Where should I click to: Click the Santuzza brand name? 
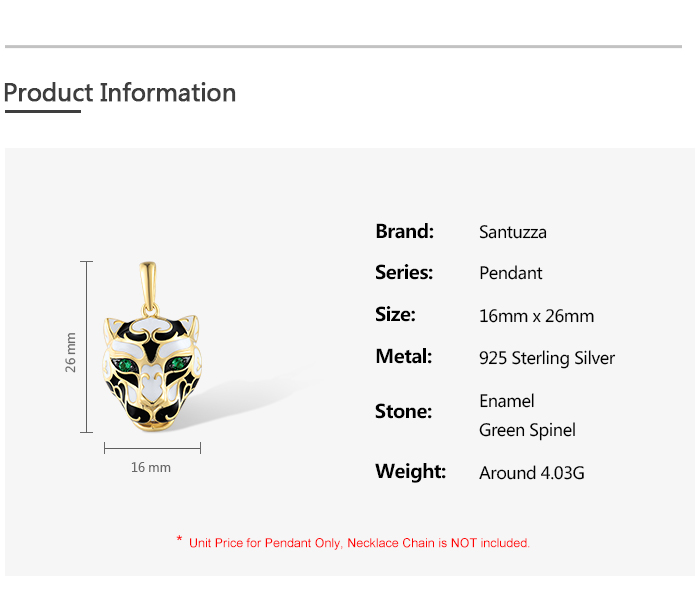coord(512,232)
